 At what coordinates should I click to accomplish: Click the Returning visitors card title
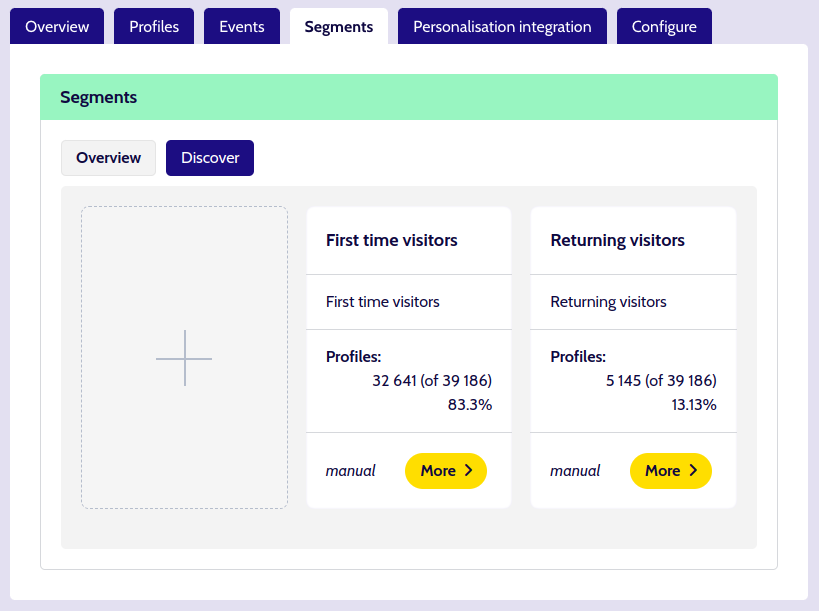pyautogui.click(x=617, y=240)
